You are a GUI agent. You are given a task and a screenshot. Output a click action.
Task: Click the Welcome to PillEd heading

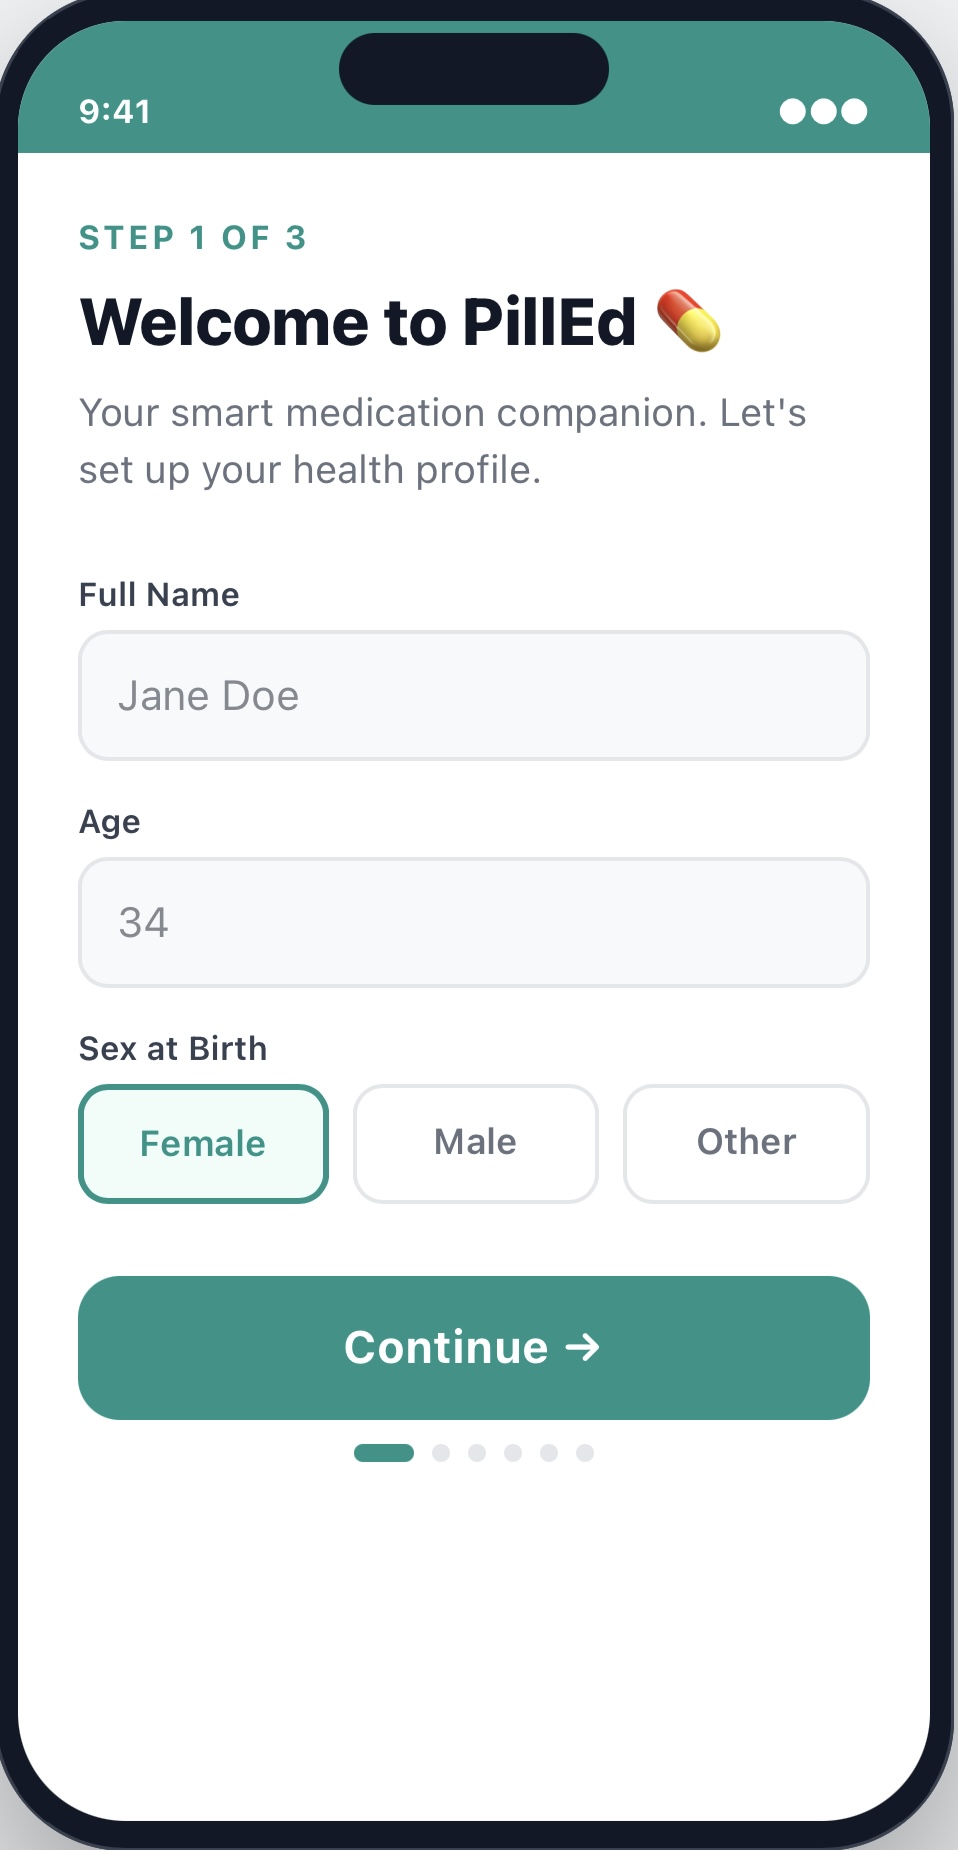click(x=358, y=322)
